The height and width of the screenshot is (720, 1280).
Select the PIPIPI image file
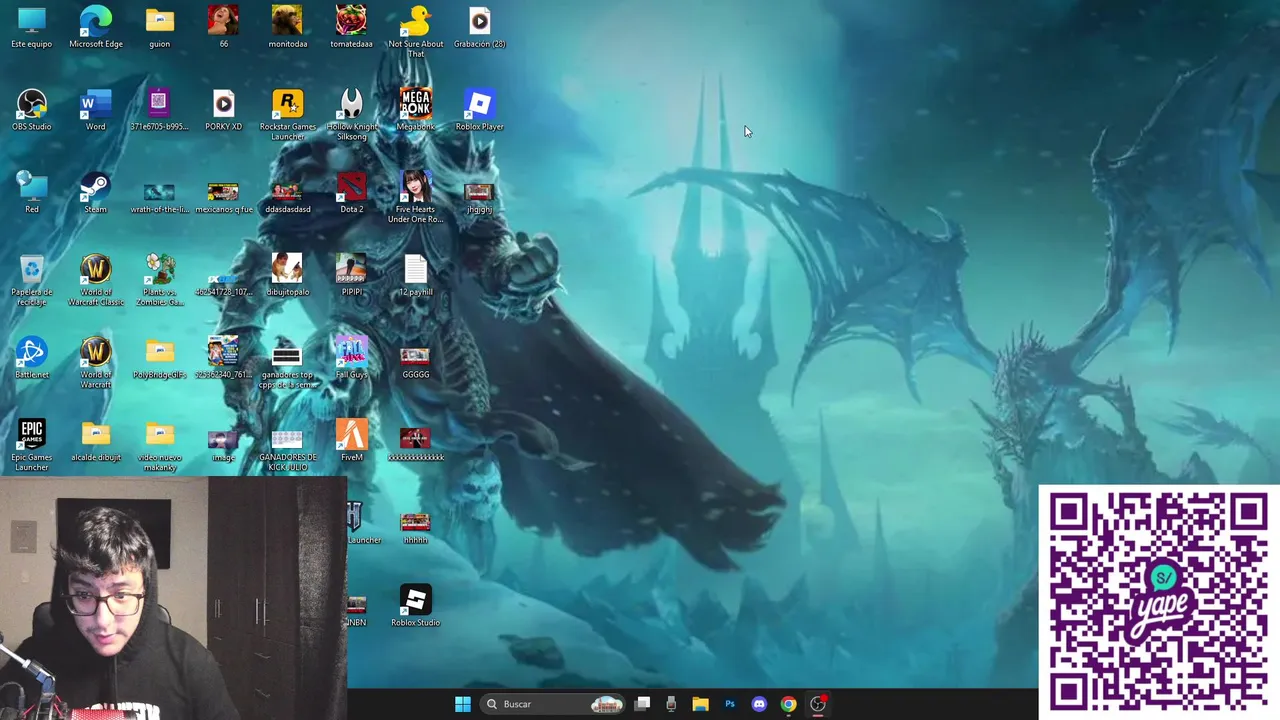pyautogui.click(x=351, y=276)
